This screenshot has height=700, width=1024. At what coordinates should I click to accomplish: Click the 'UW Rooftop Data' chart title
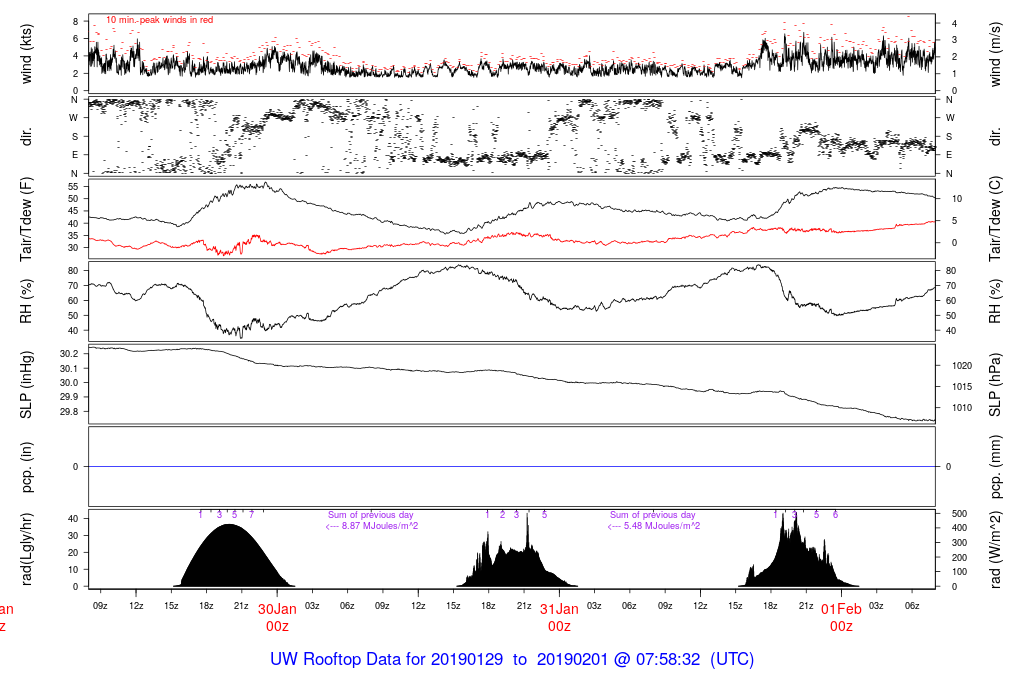tap(512, 659)
